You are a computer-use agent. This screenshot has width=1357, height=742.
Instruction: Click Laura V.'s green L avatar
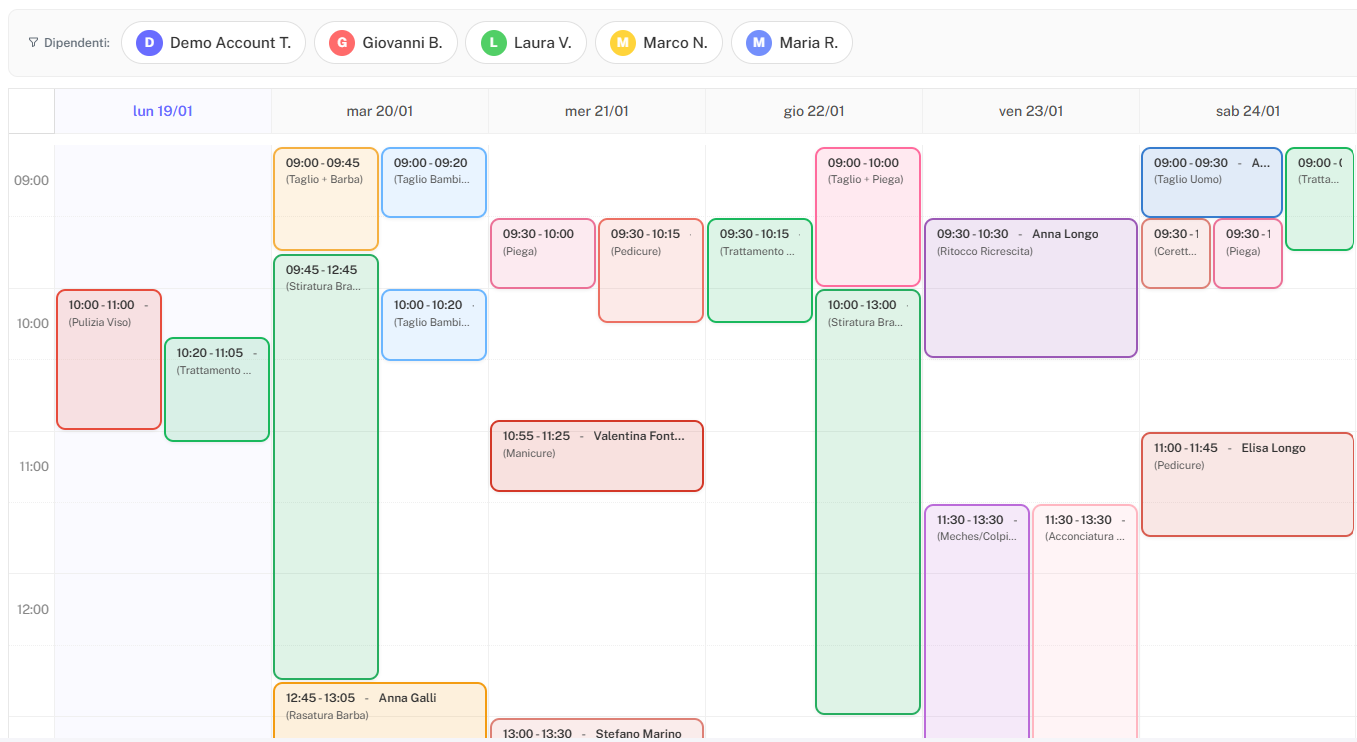[491, 42]
